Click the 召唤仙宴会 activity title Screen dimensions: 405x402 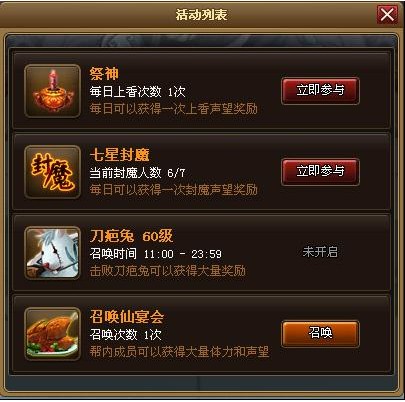(127, 316)
